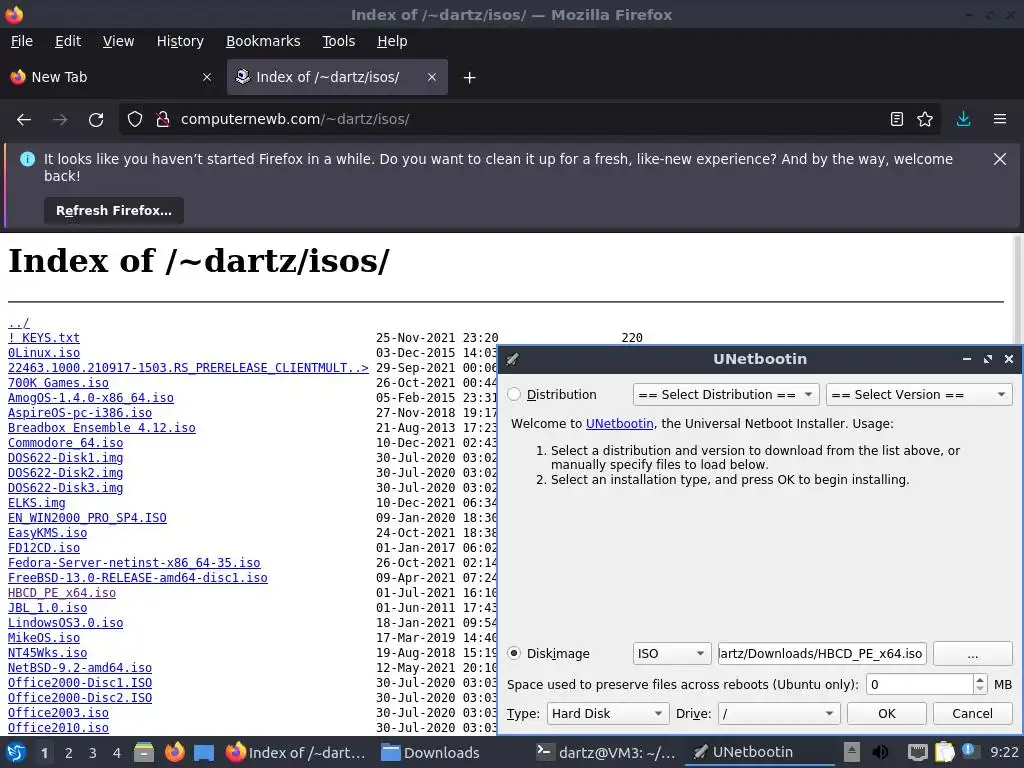Click the disk image file path field
The image size is (1024, 768).
click(x=822, y=654)
